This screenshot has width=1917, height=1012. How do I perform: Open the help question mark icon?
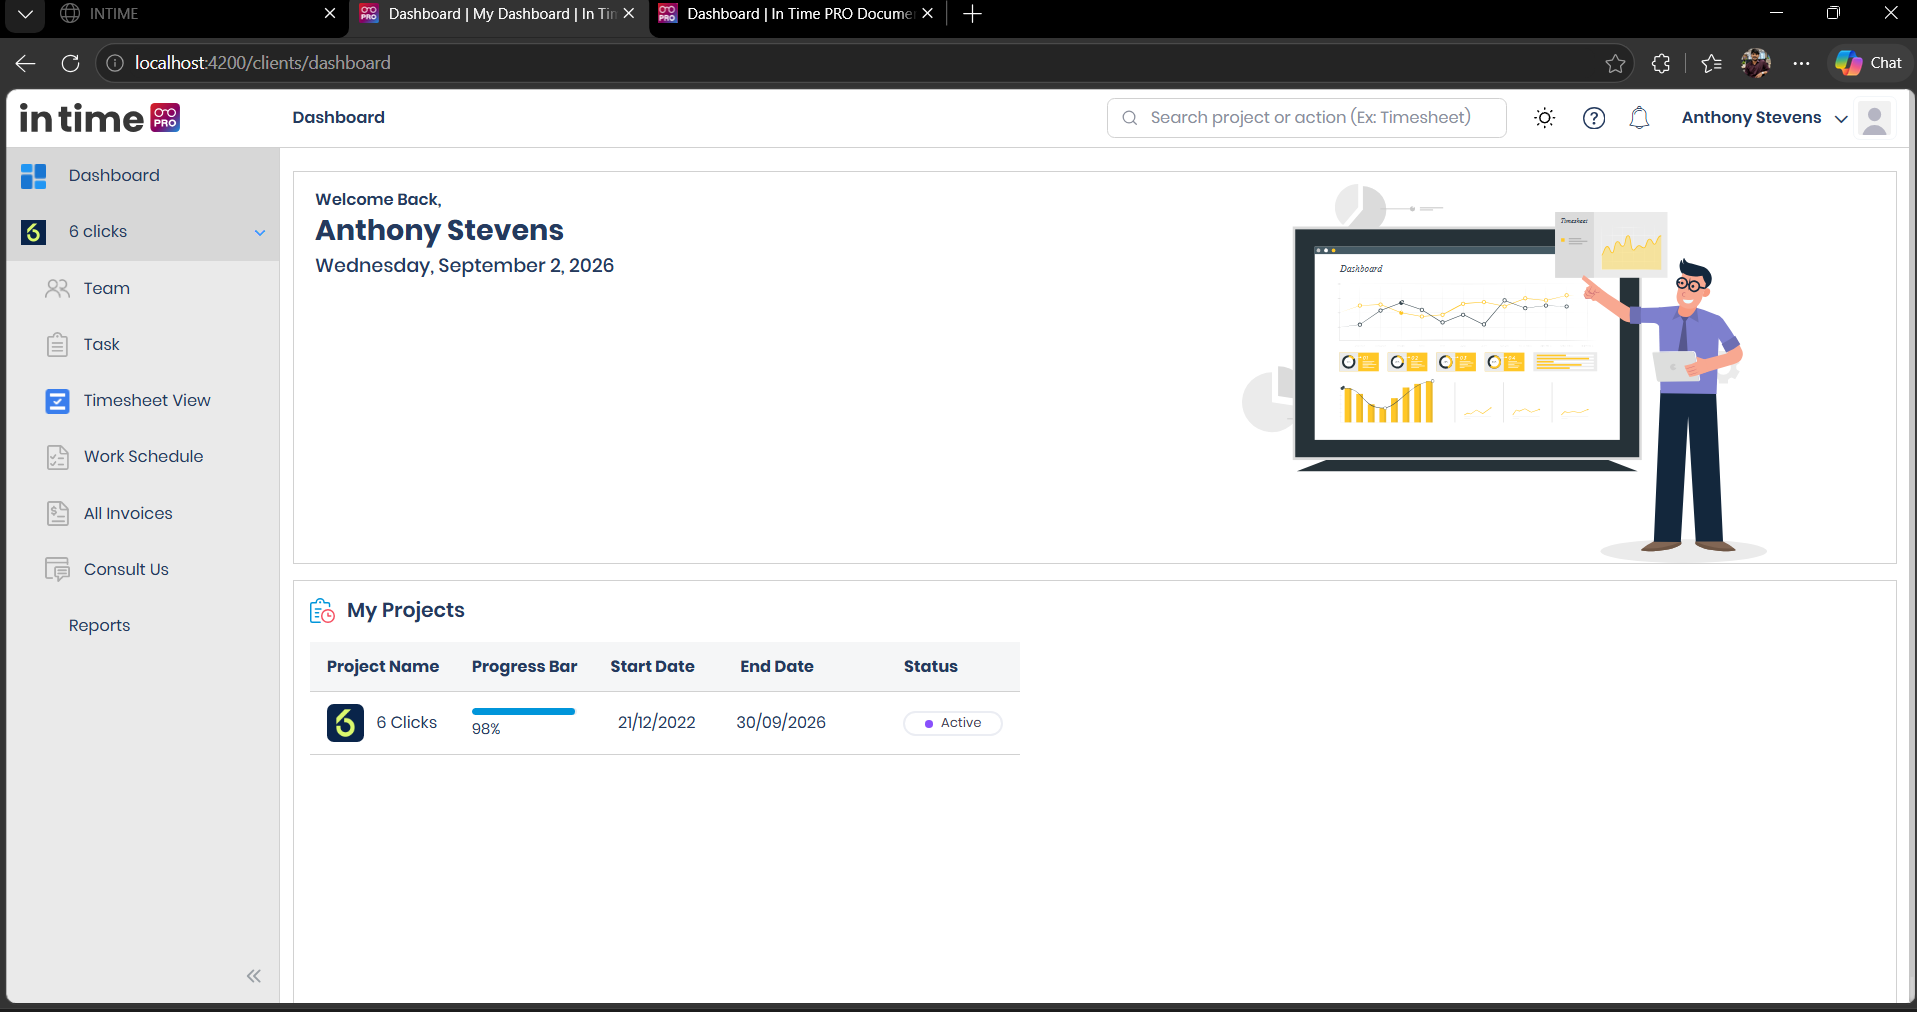pyautogui.click(x=1594, y=118)
